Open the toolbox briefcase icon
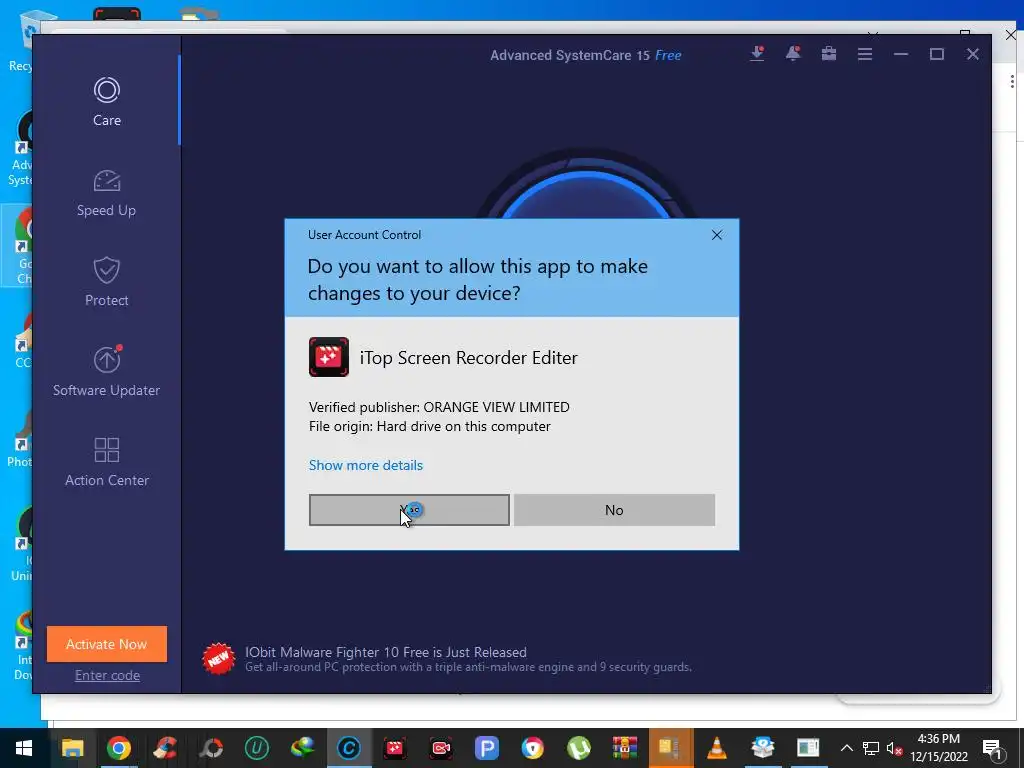This screenshot has height=768, width=1024. click(x=829, y=54)
